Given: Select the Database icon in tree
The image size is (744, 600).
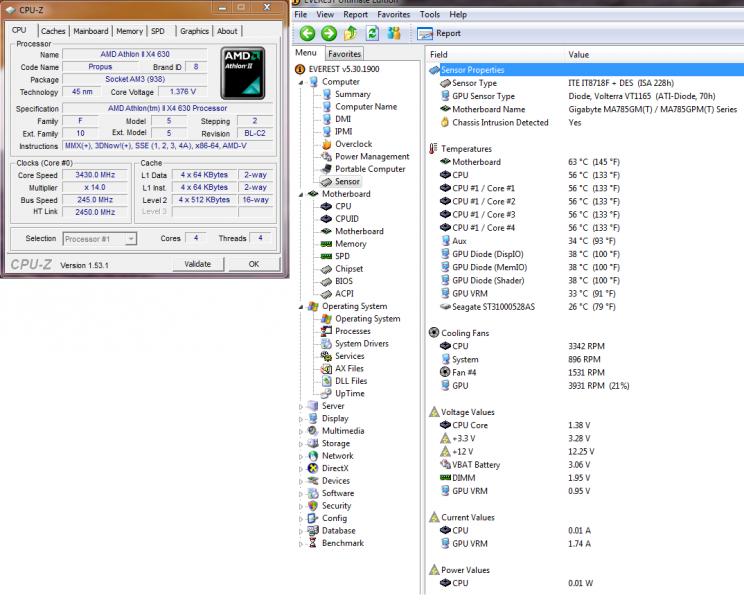Looking at the screenshot, I should [313, 531].
